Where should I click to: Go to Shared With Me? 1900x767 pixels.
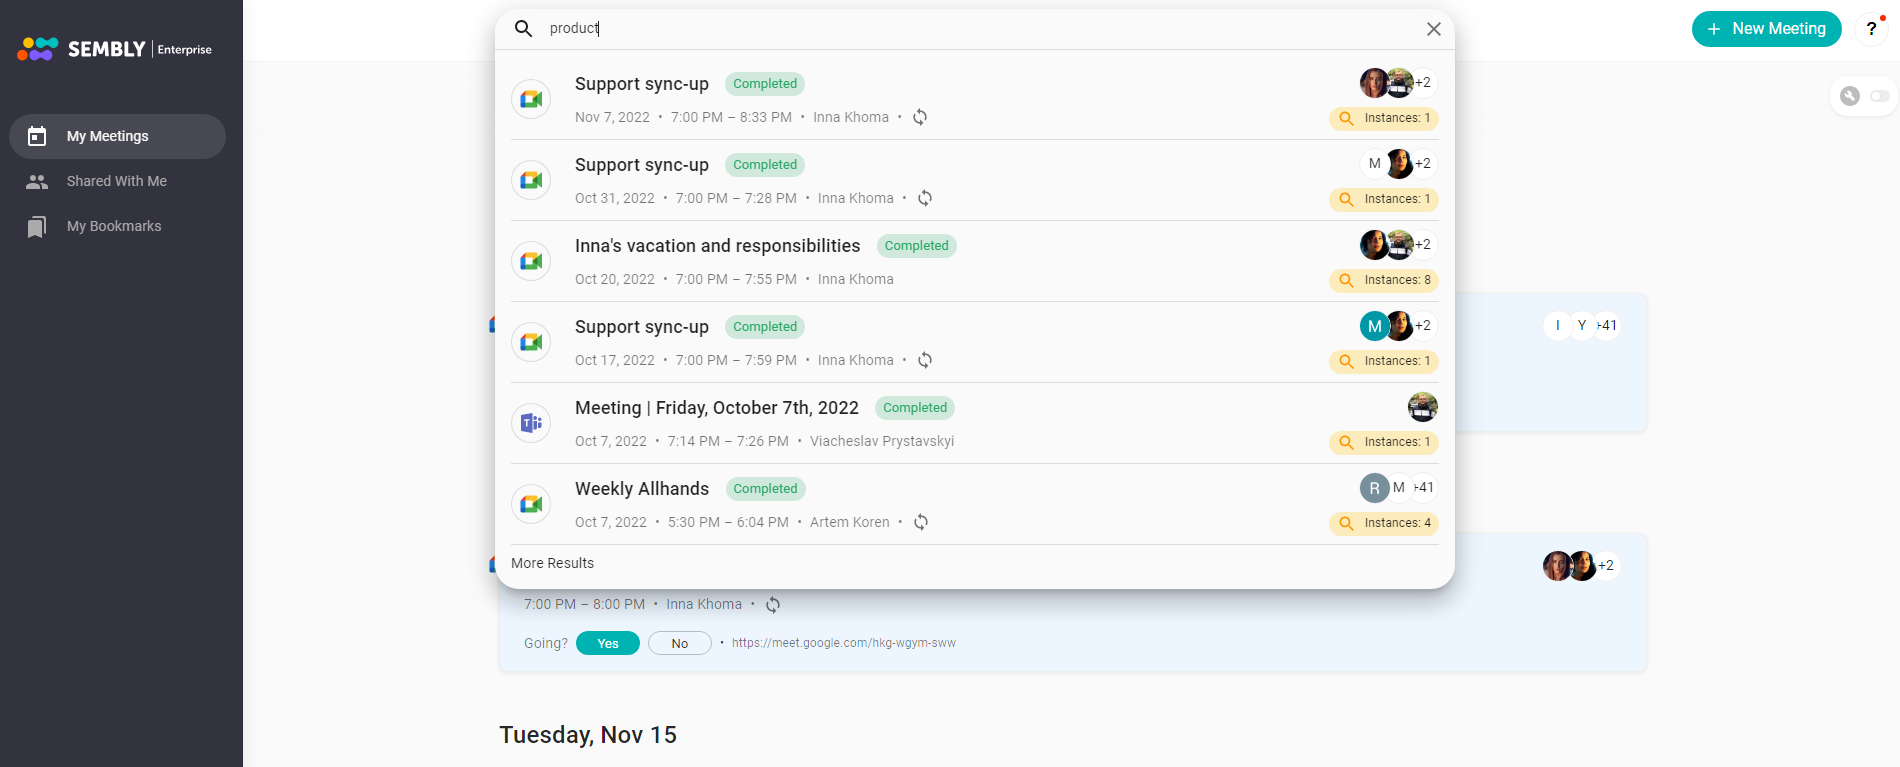coord(116,181)
